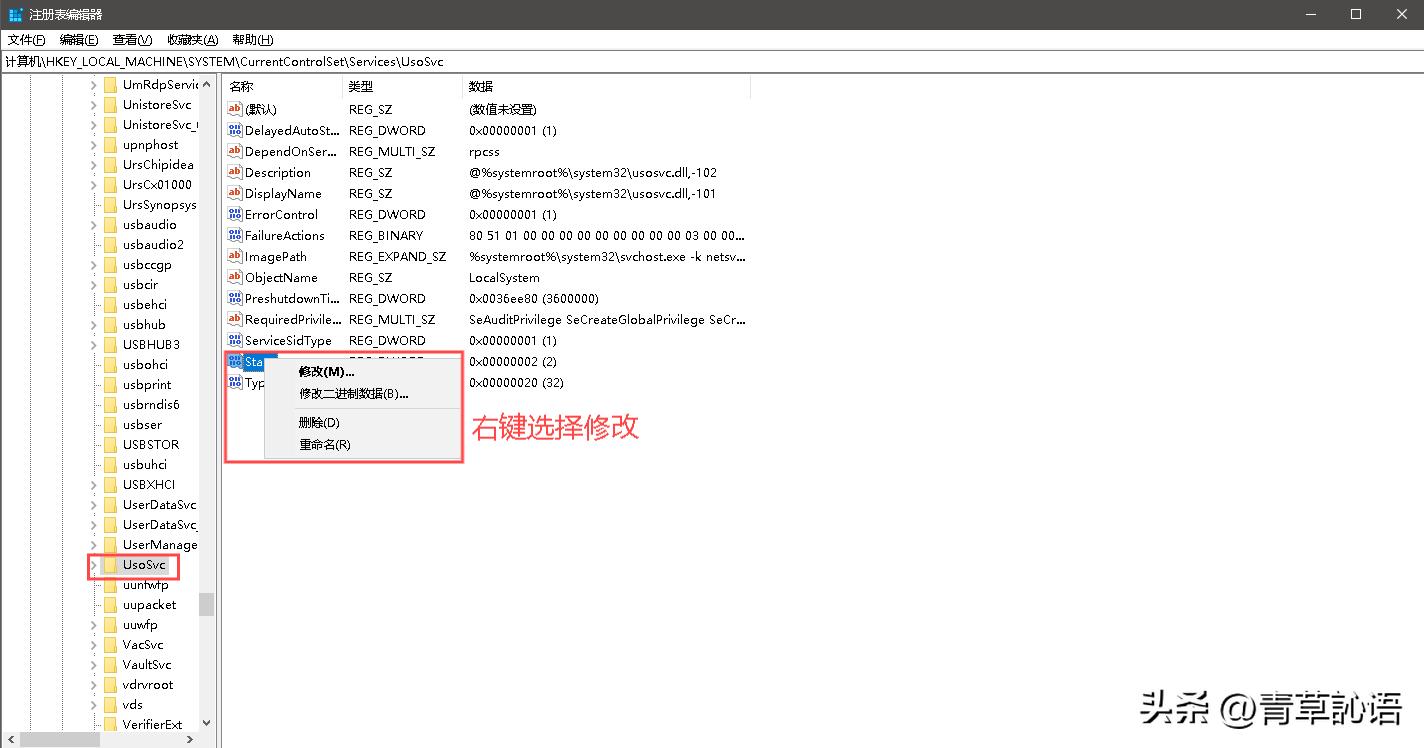Click the ImagePath string value icon
Screen dimensions: 1424x748
[235, 257]
